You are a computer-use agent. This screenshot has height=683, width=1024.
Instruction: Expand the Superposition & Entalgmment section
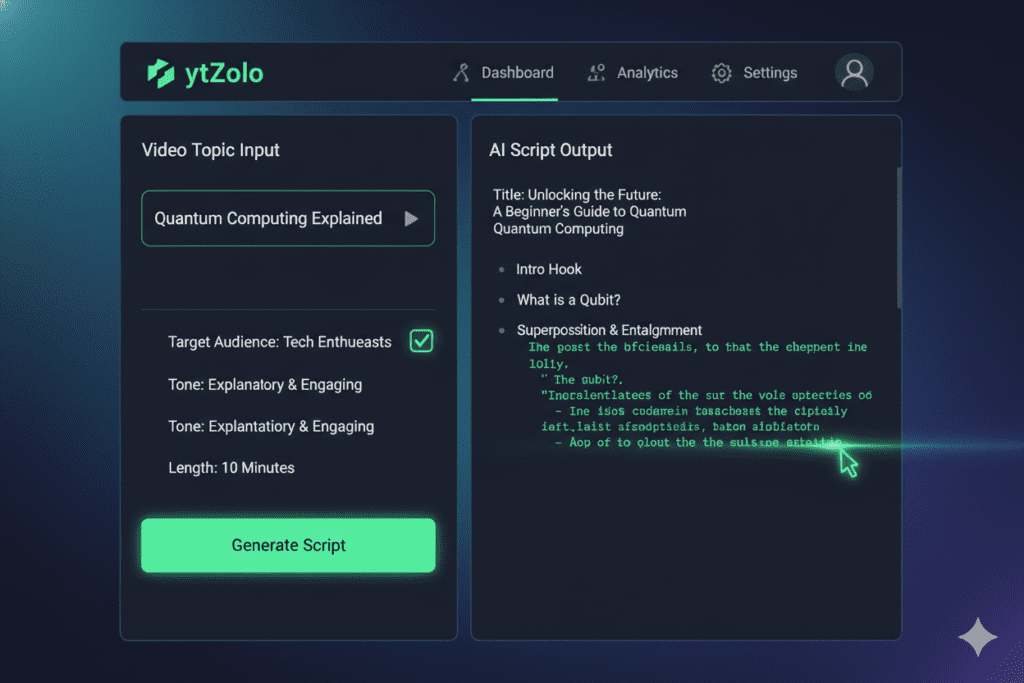[609, 330]
